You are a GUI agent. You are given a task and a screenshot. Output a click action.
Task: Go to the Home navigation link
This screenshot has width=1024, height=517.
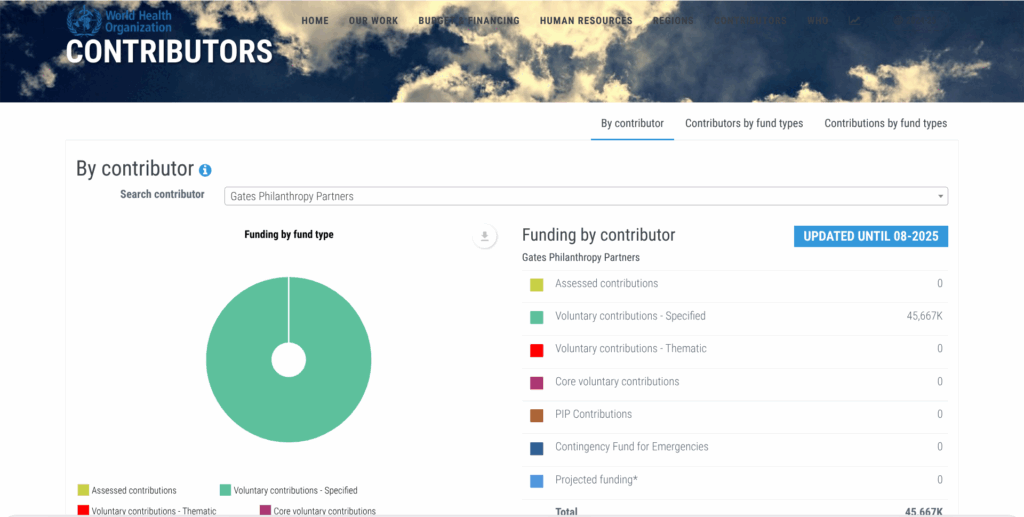315,21
